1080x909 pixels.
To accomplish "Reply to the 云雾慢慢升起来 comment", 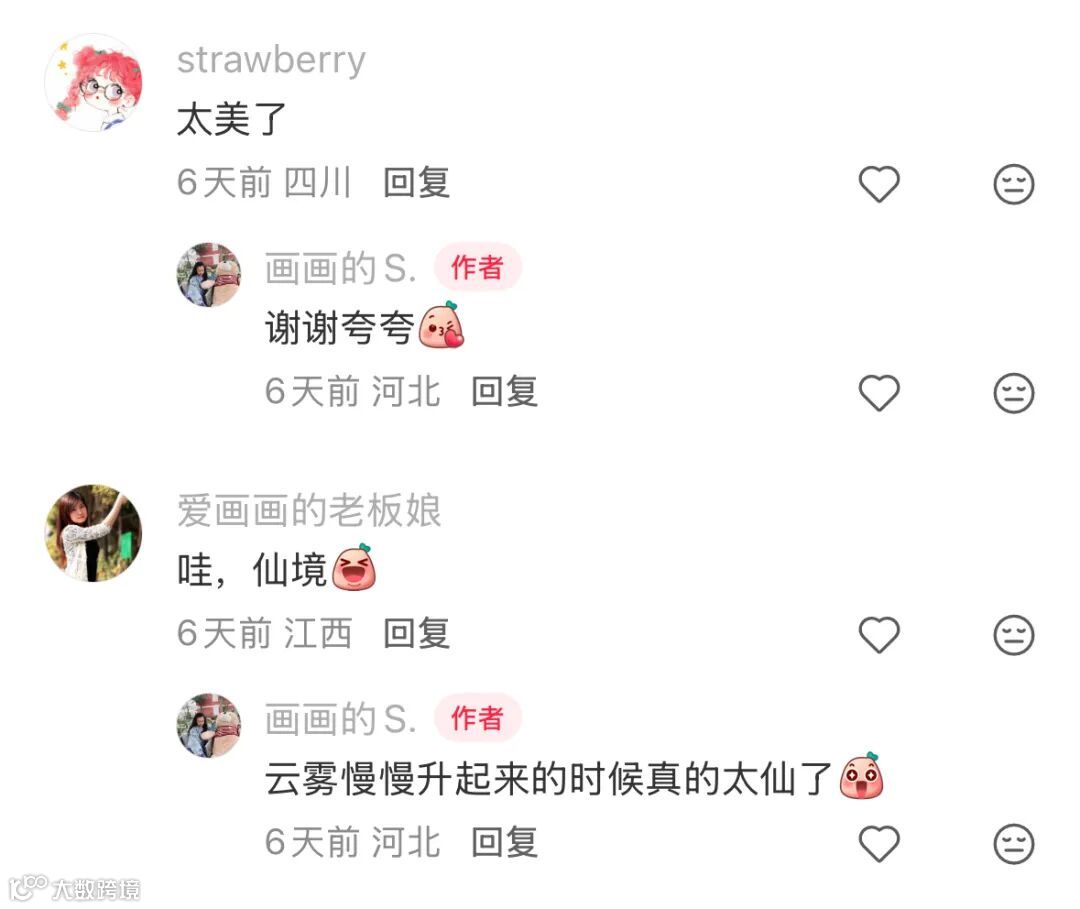I will click(505, 843).
